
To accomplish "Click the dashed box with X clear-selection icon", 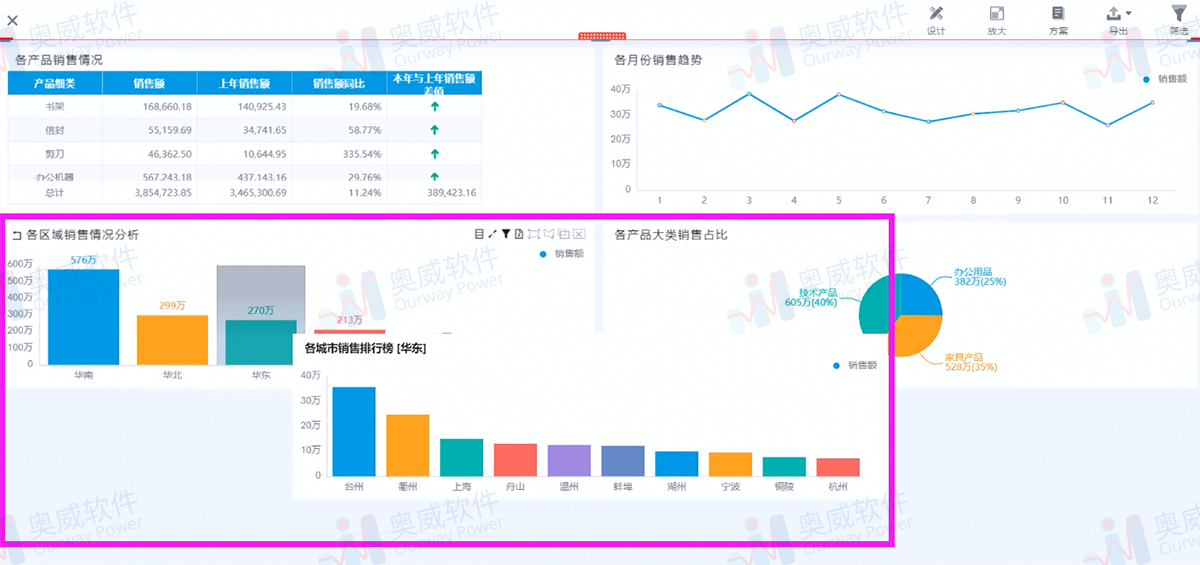I will pos(579,234).
